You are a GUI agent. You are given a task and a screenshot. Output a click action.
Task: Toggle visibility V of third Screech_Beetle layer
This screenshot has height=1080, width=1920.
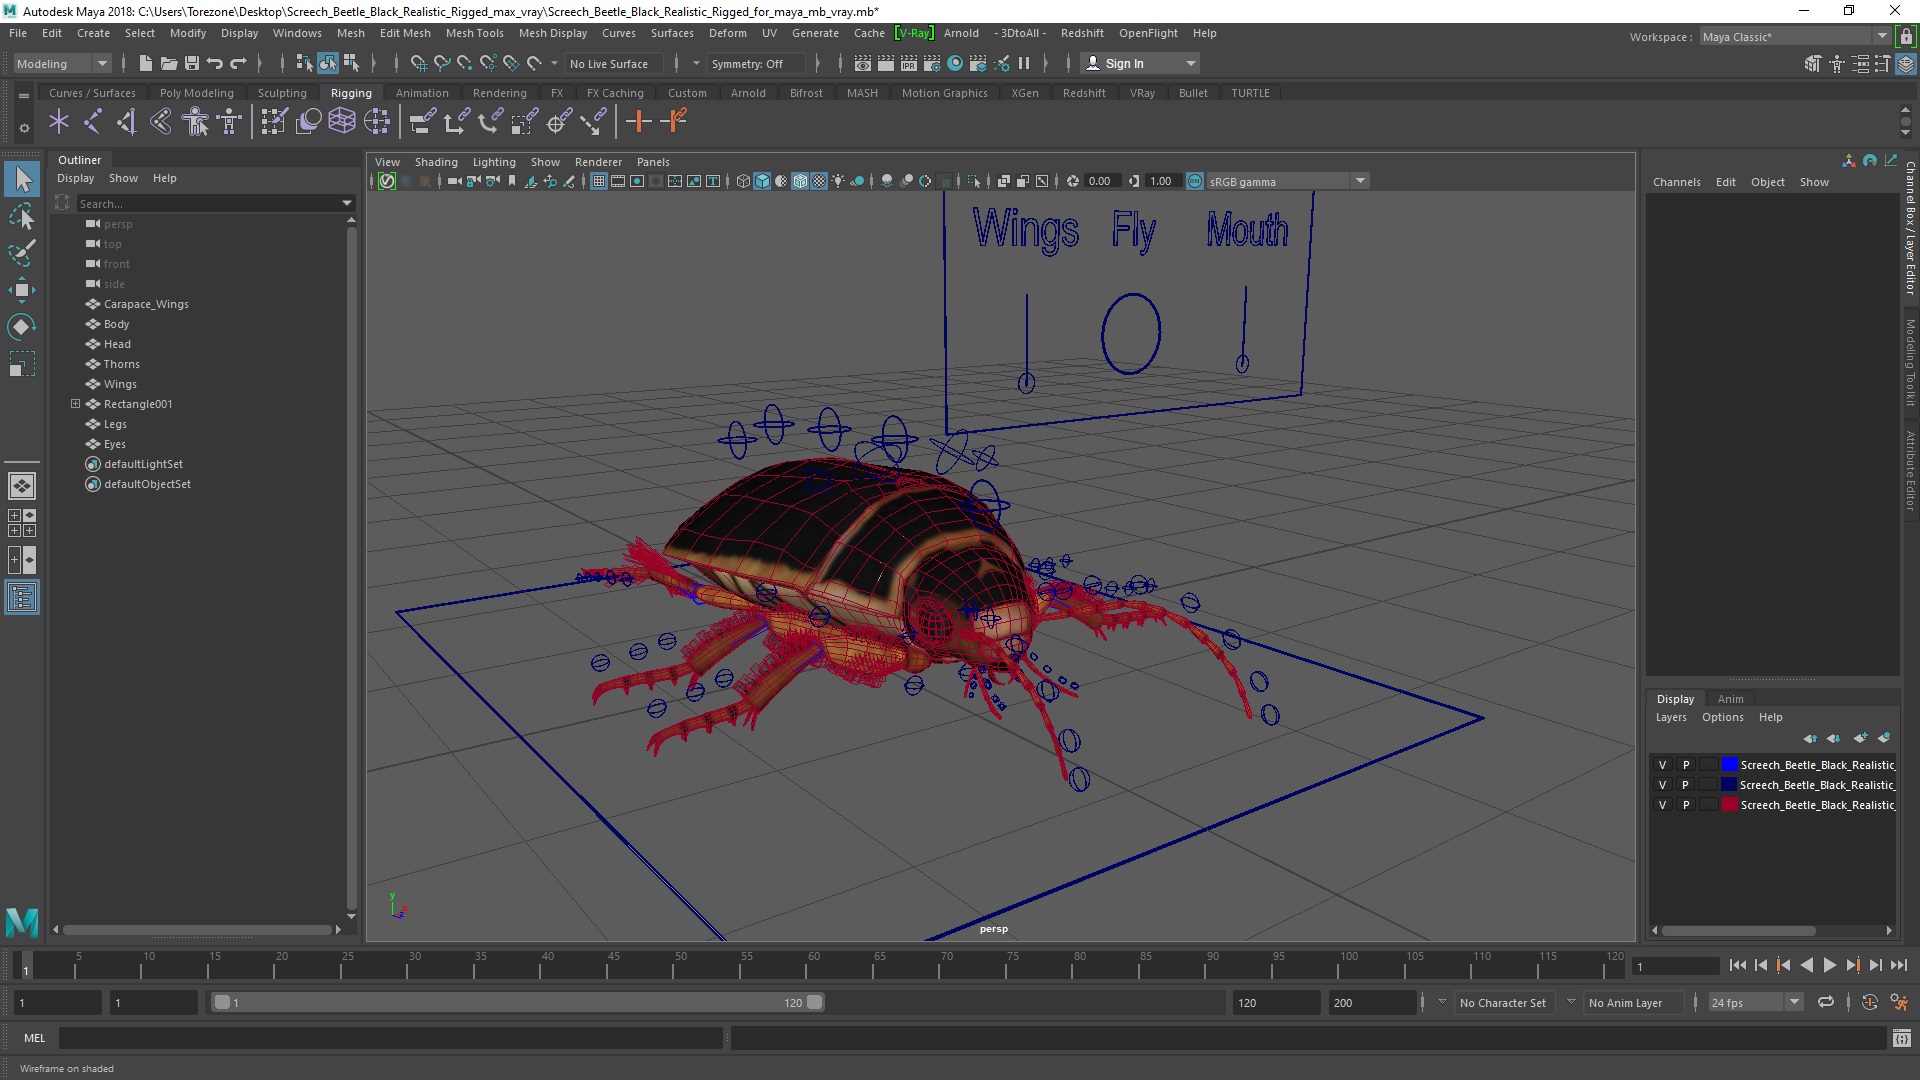click(1663, 805)
